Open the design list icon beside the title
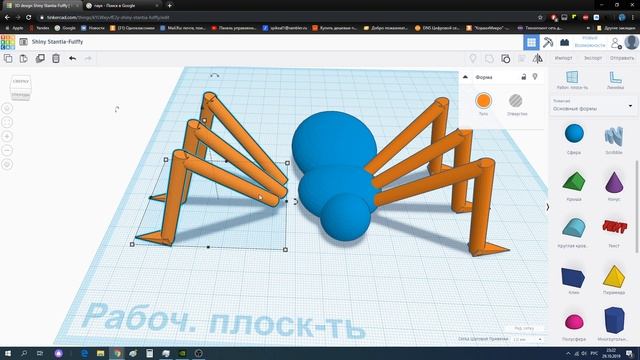 (x=23, y=42)
